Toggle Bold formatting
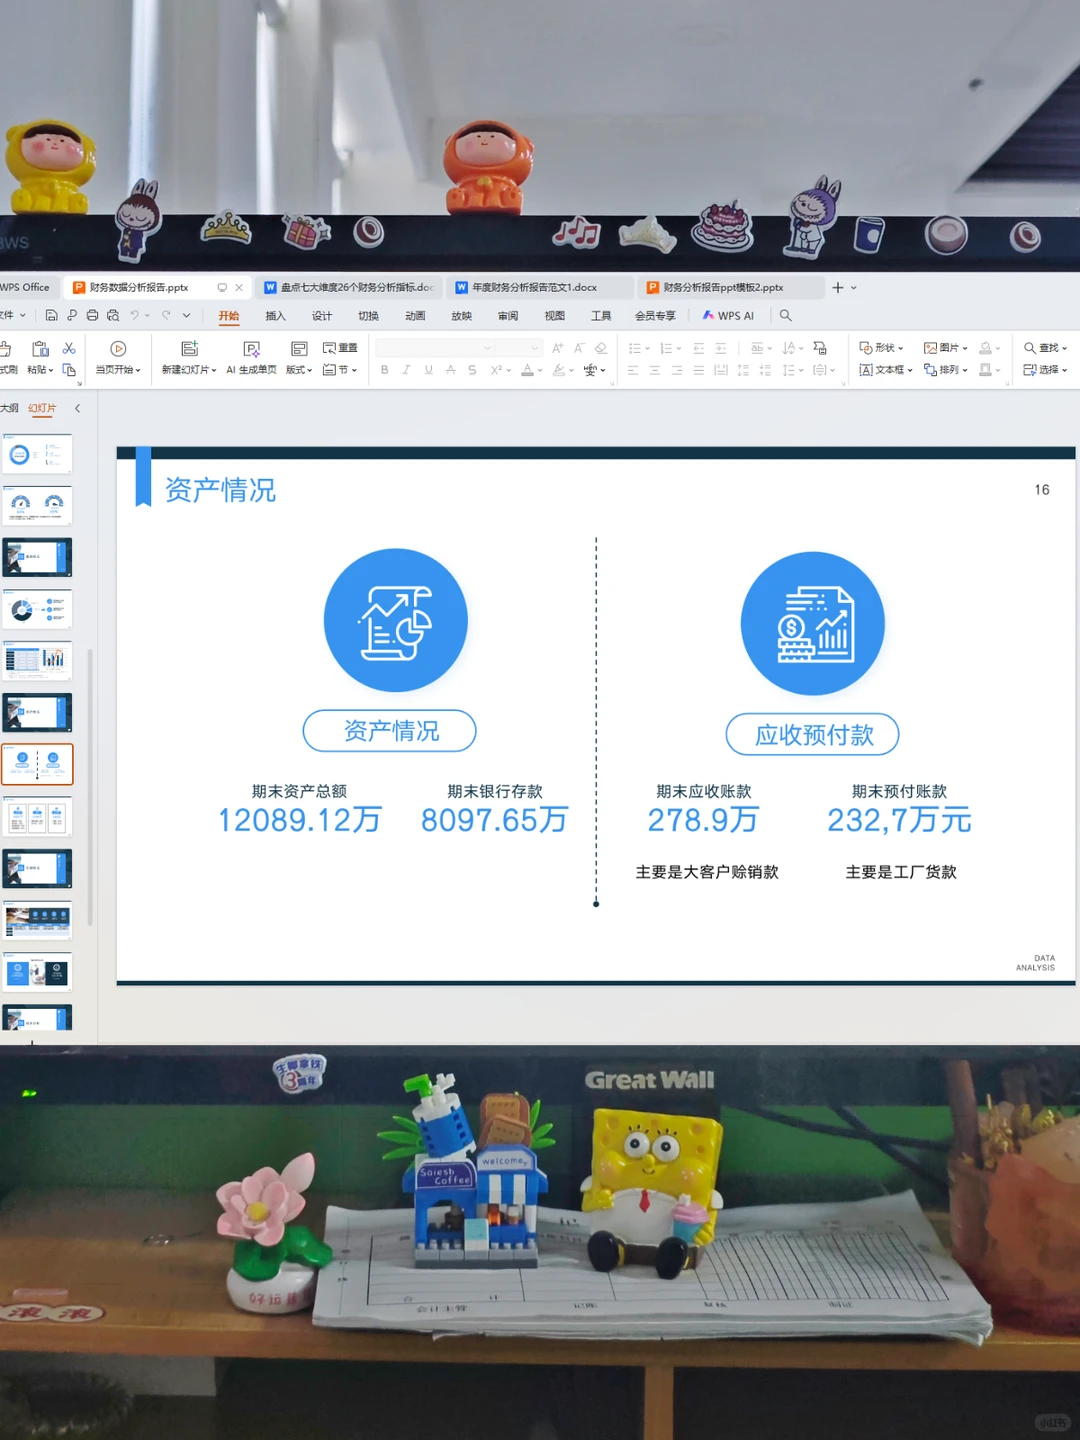This screenshot has width=1080, height=1440. click(x=385, y=370)
